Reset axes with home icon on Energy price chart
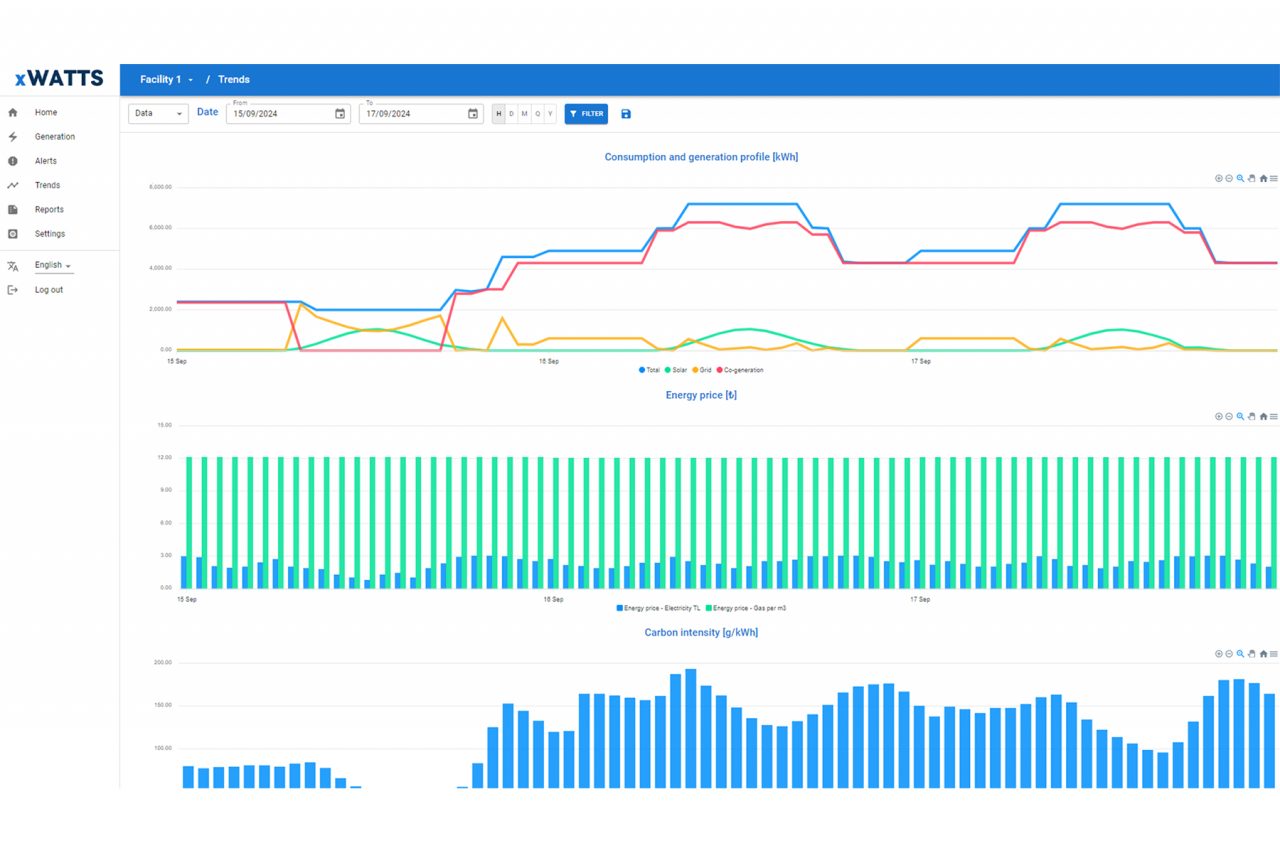The height and width of the screenshot is (853, 1280). click(1263, 416)
